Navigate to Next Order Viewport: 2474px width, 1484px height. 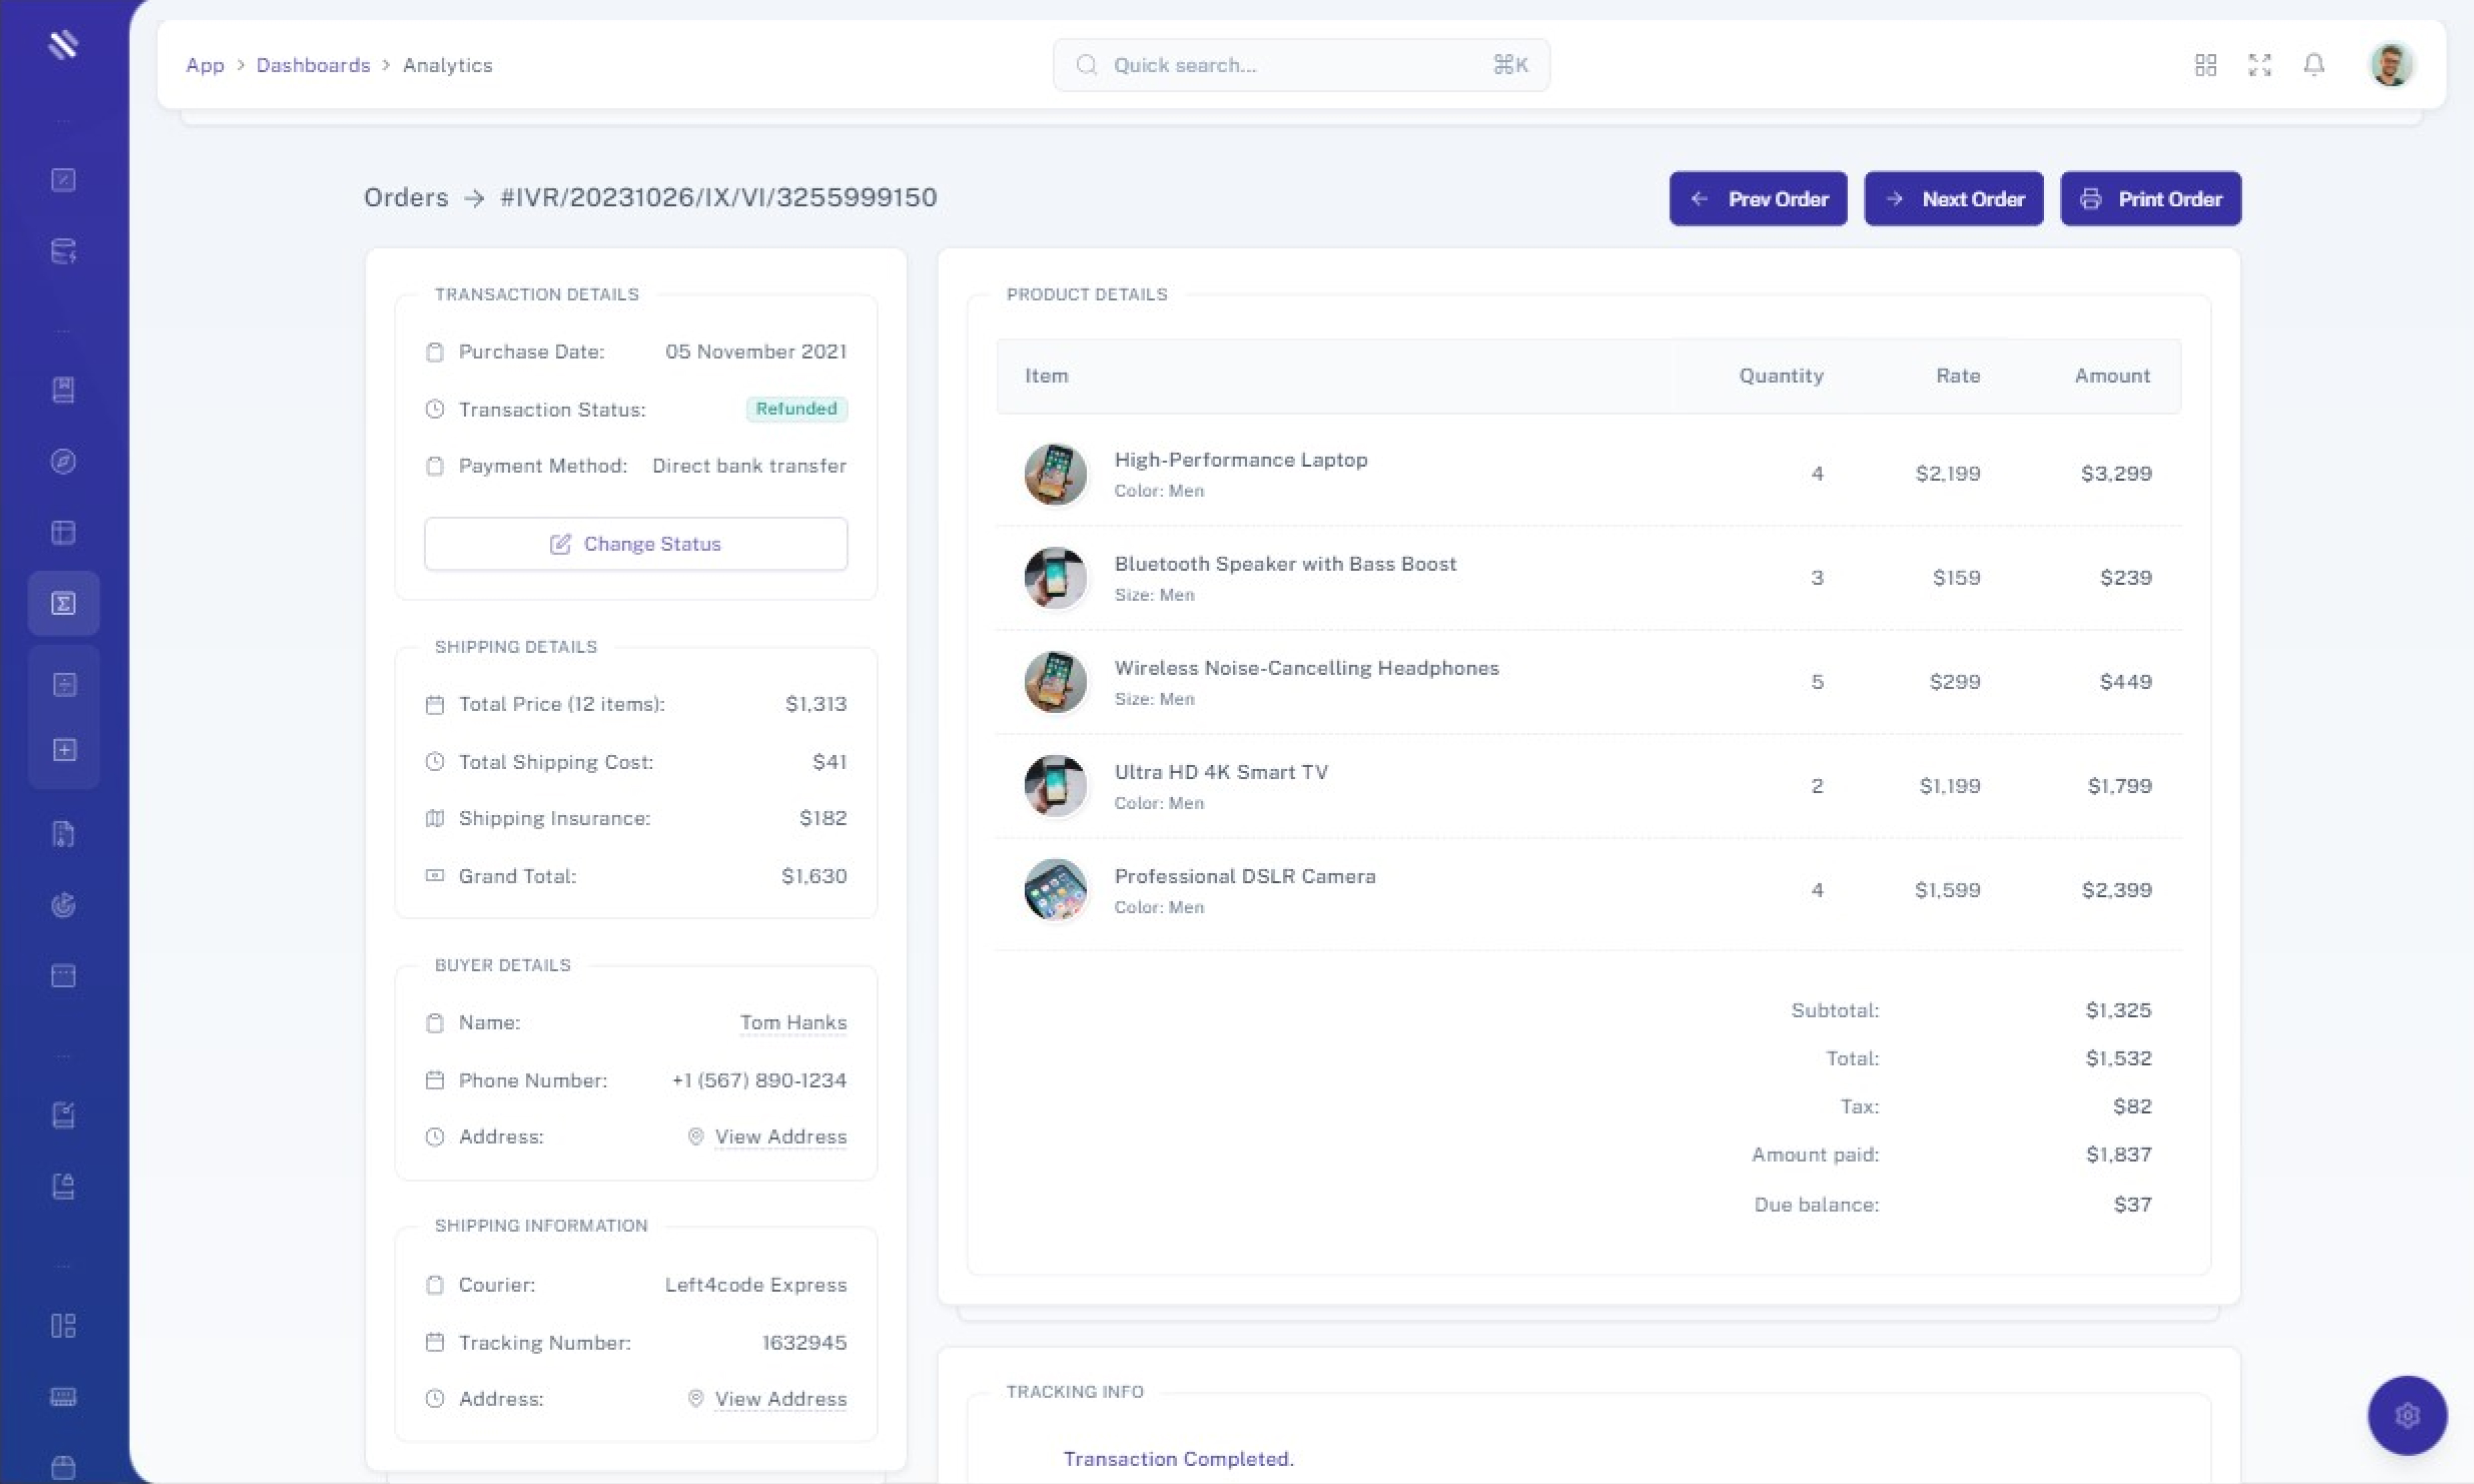[1953, 199]
